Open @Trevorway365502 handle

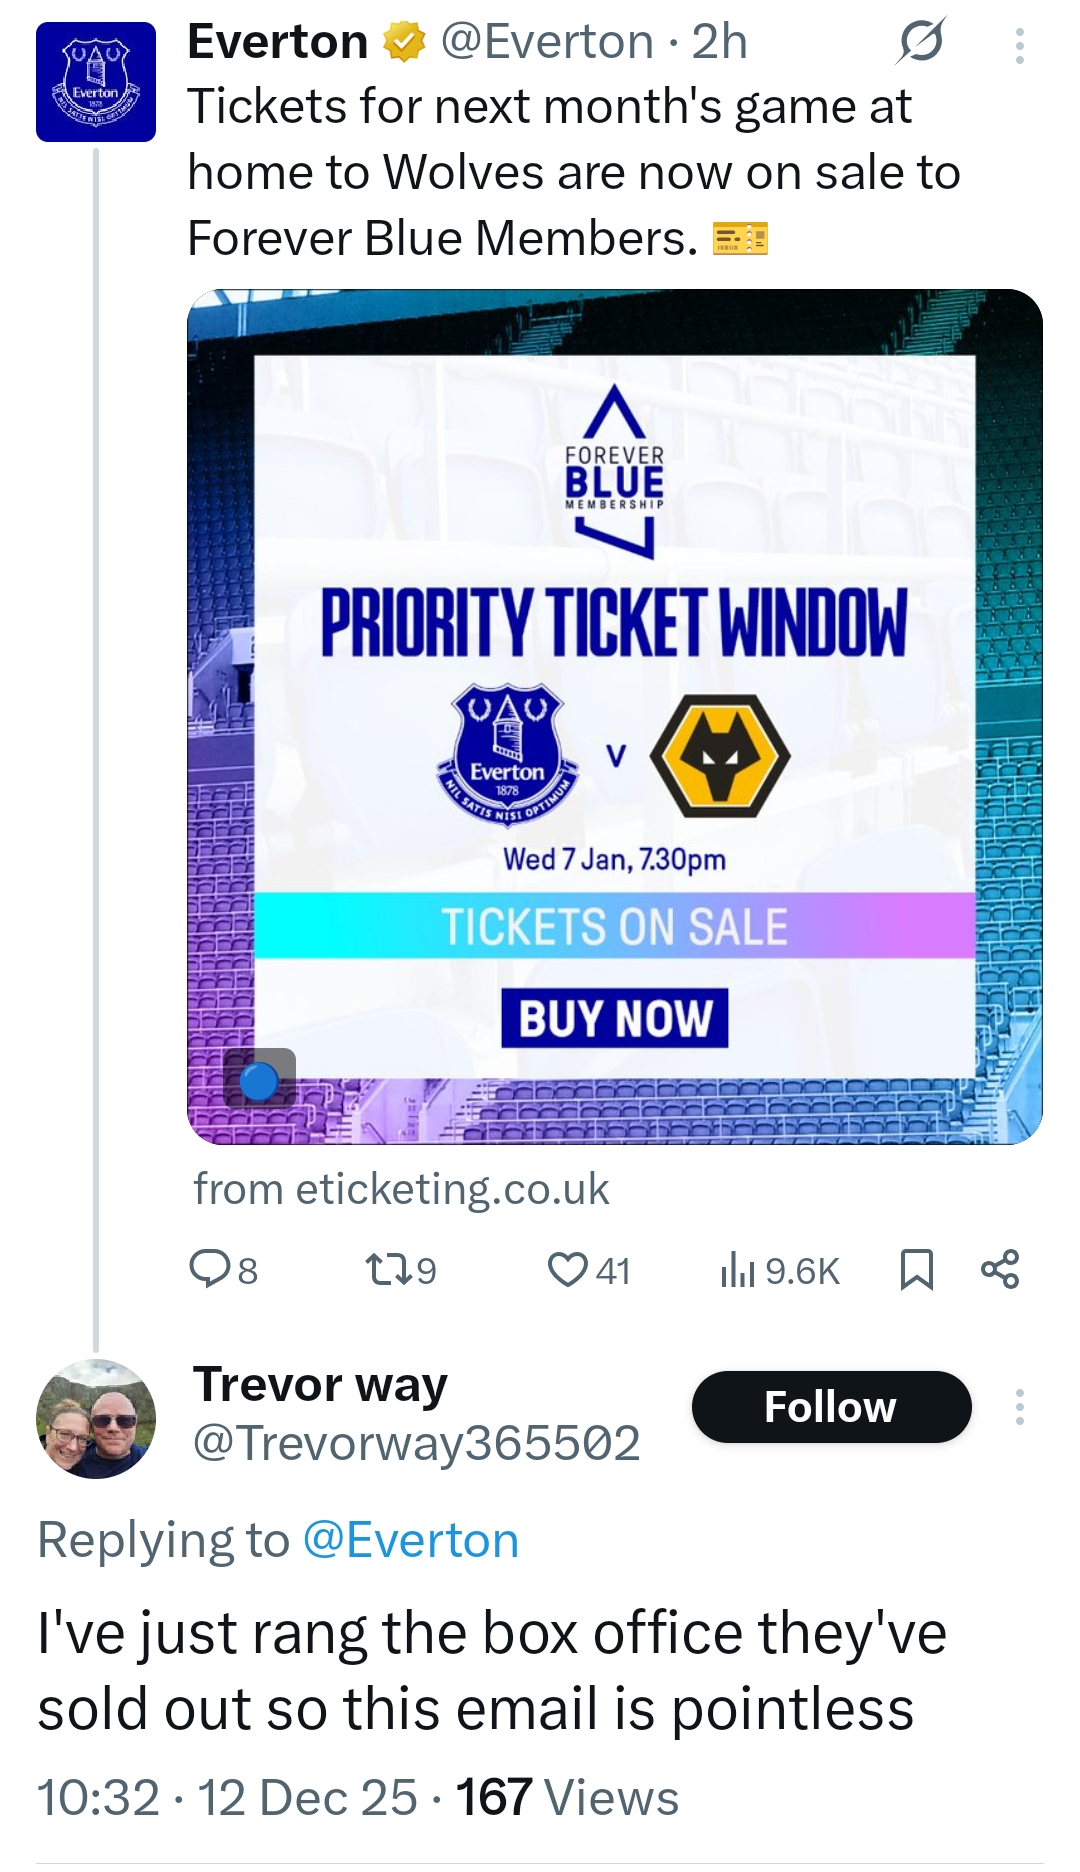(416, 1443)
